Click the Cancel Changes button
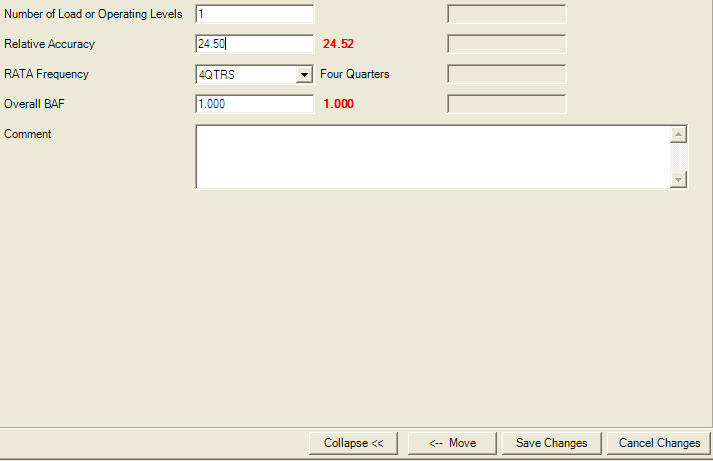 659,443
